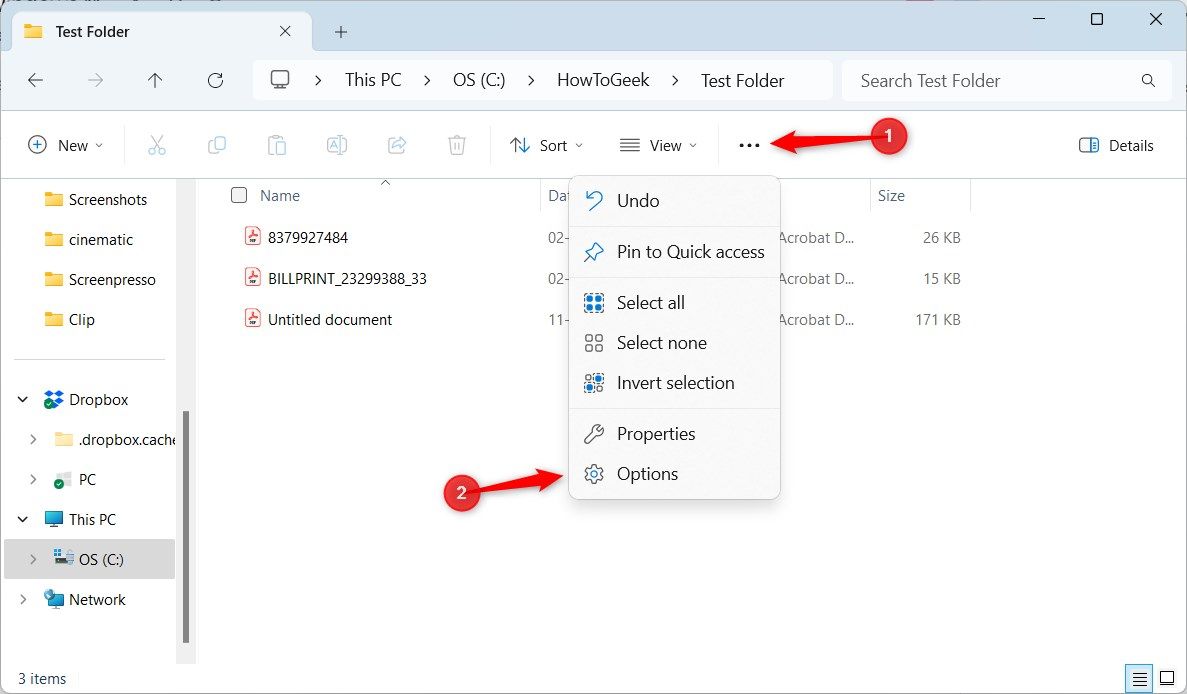Click the Copy icon in toolbar

pos(217,145)
